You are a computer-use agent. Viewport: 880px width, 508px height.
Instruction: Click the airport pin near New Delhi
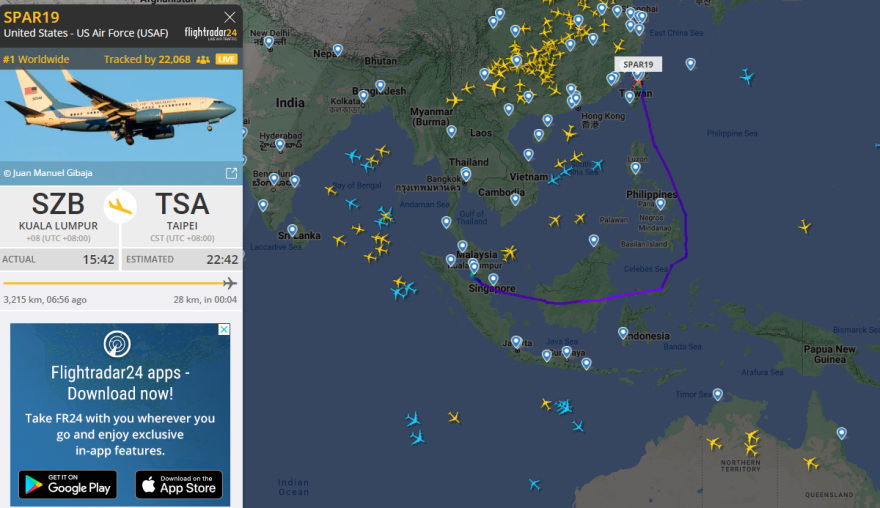[269, 41]
